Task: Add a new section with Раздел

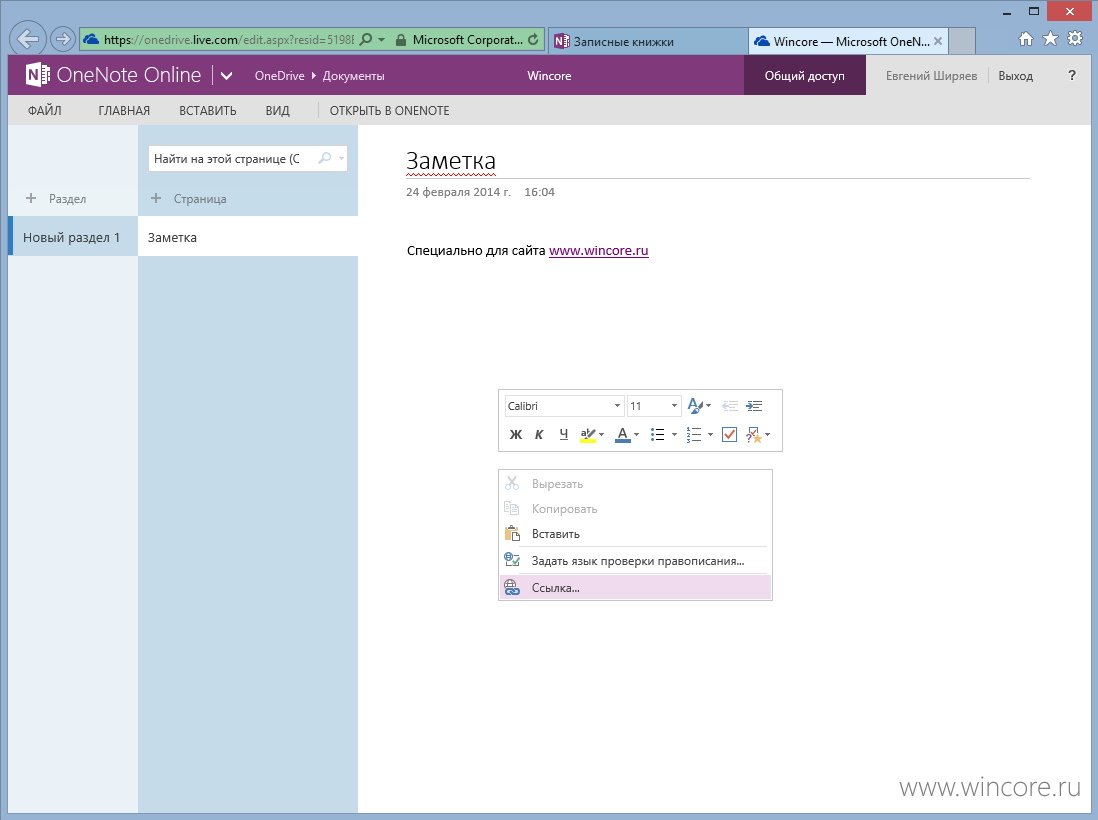Action: coord(55,199)
